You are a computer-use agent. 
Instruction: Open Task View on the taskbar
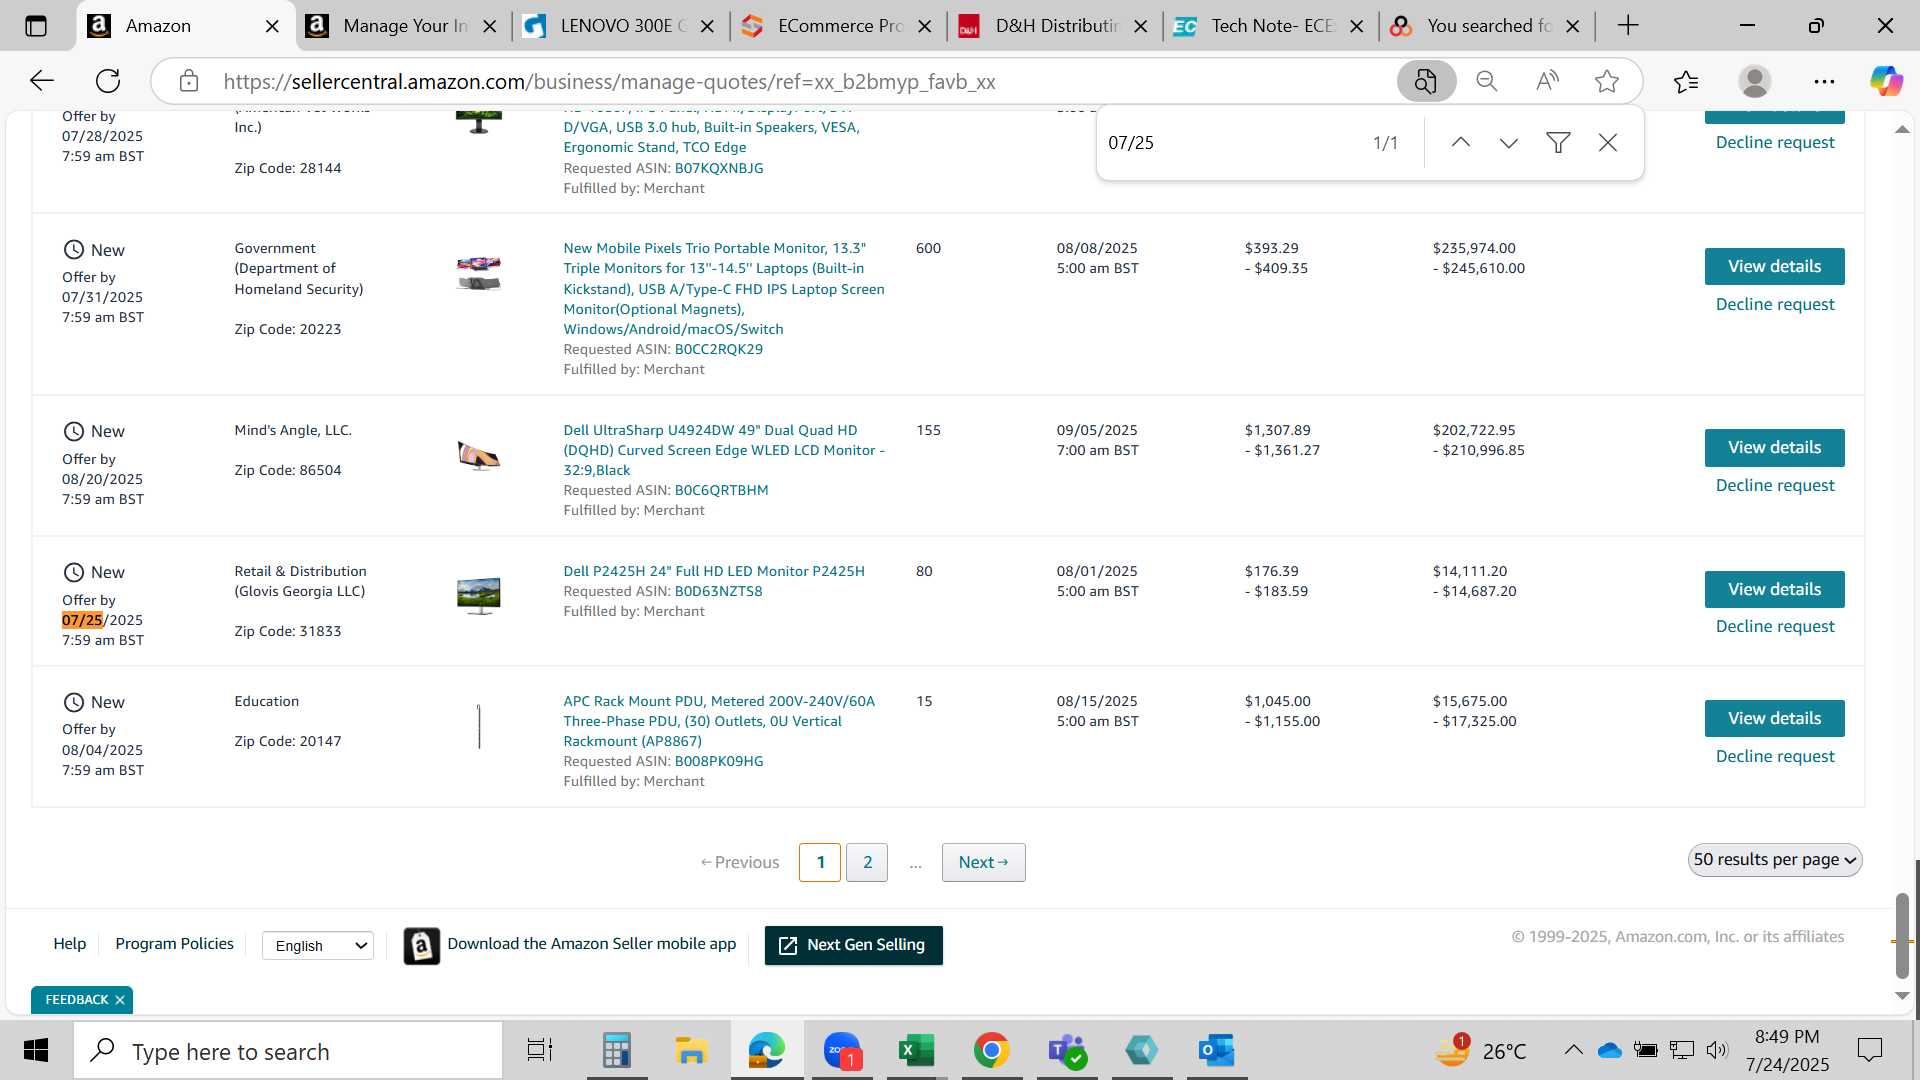(539, 1051)
